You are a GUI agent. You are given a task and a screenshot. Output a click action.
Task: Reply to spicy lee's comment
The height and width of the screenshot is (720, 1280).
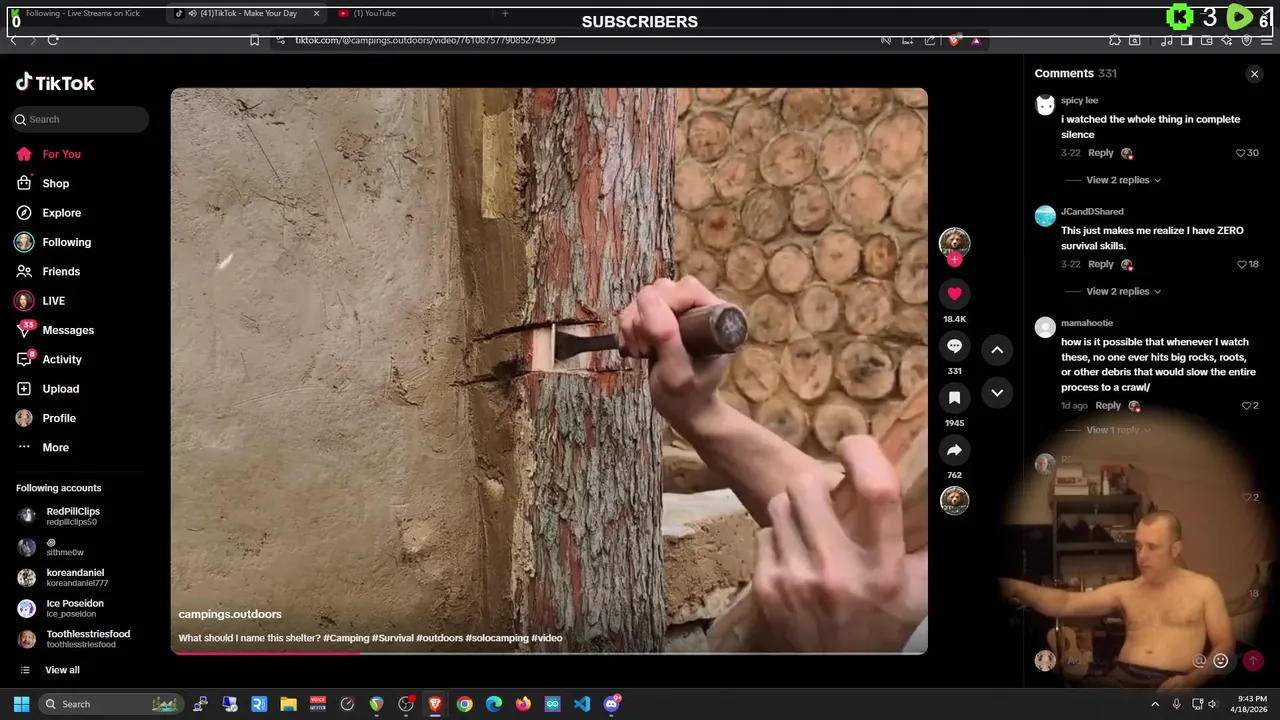pos(1100,153)
